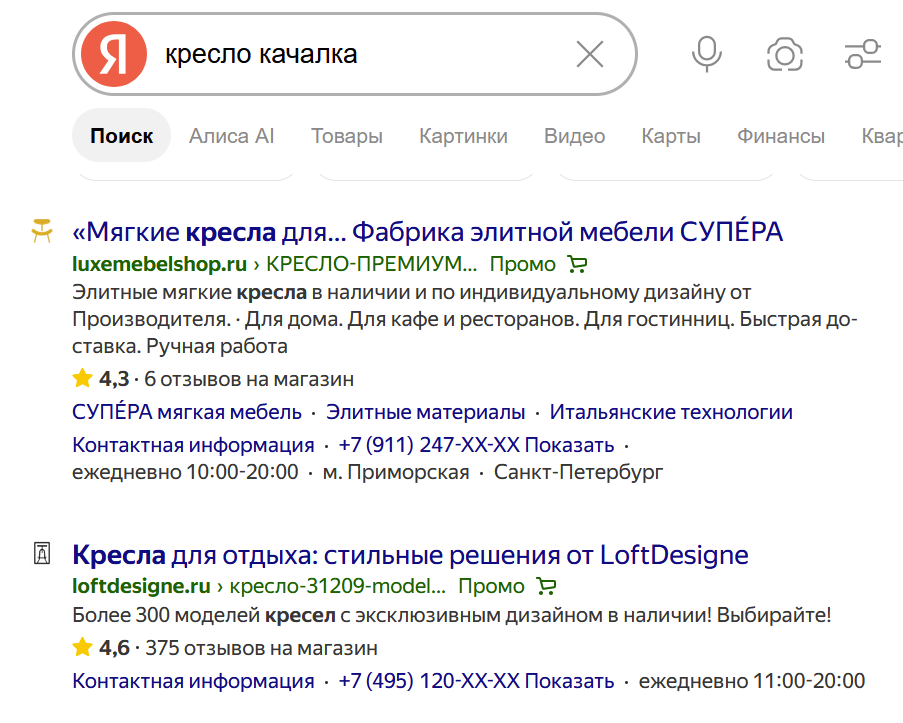This screenshot has height=723, width=903.
Task: Start voice search with microphone icon
Action: [x=707, y=54]
